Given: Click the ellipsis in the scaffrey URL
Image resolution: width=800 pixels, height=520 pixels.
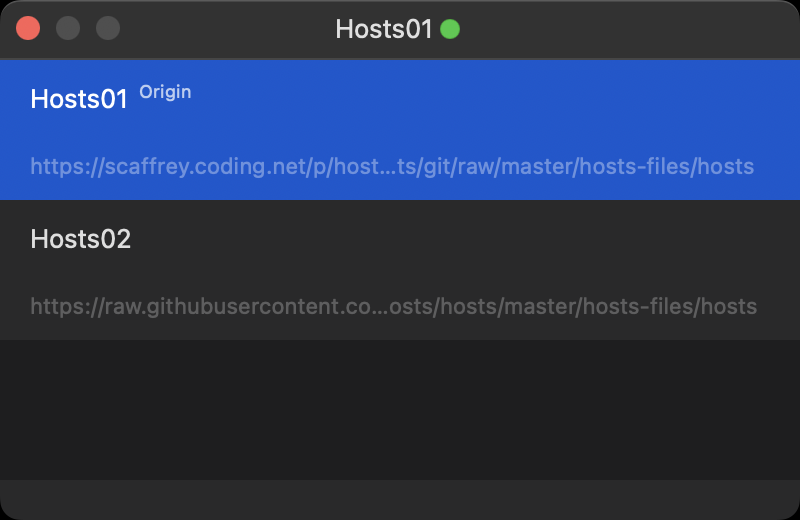Looking at the screenshot, I should (388, 166).
